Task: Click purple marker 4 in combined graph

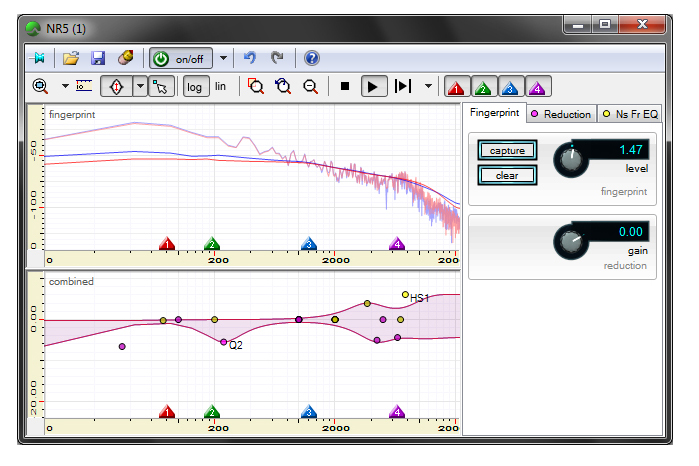Action: coord(397,412)
